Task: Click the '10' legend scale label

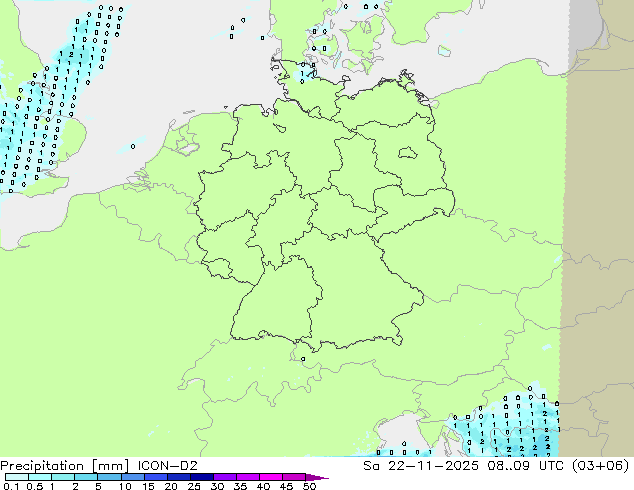Action: [x=125, y=486]
